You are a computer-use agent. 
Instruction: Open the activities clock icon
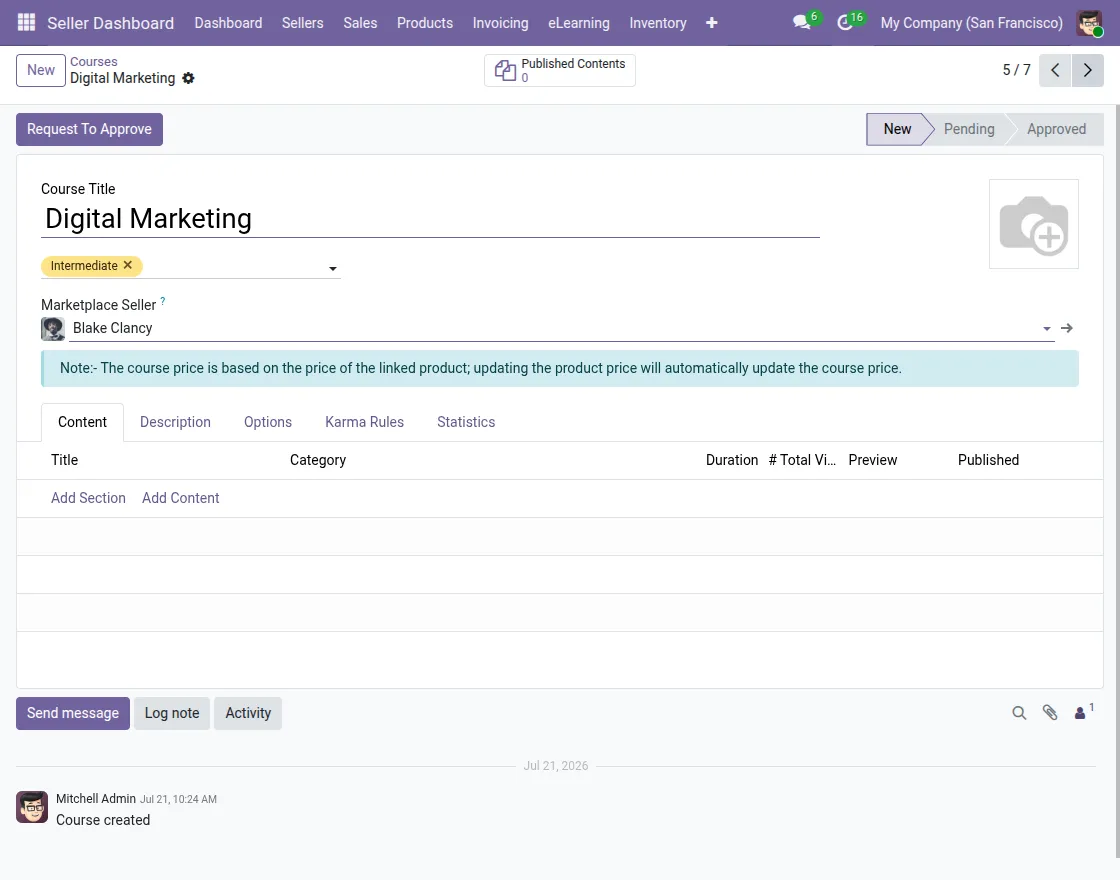point(845,23)
